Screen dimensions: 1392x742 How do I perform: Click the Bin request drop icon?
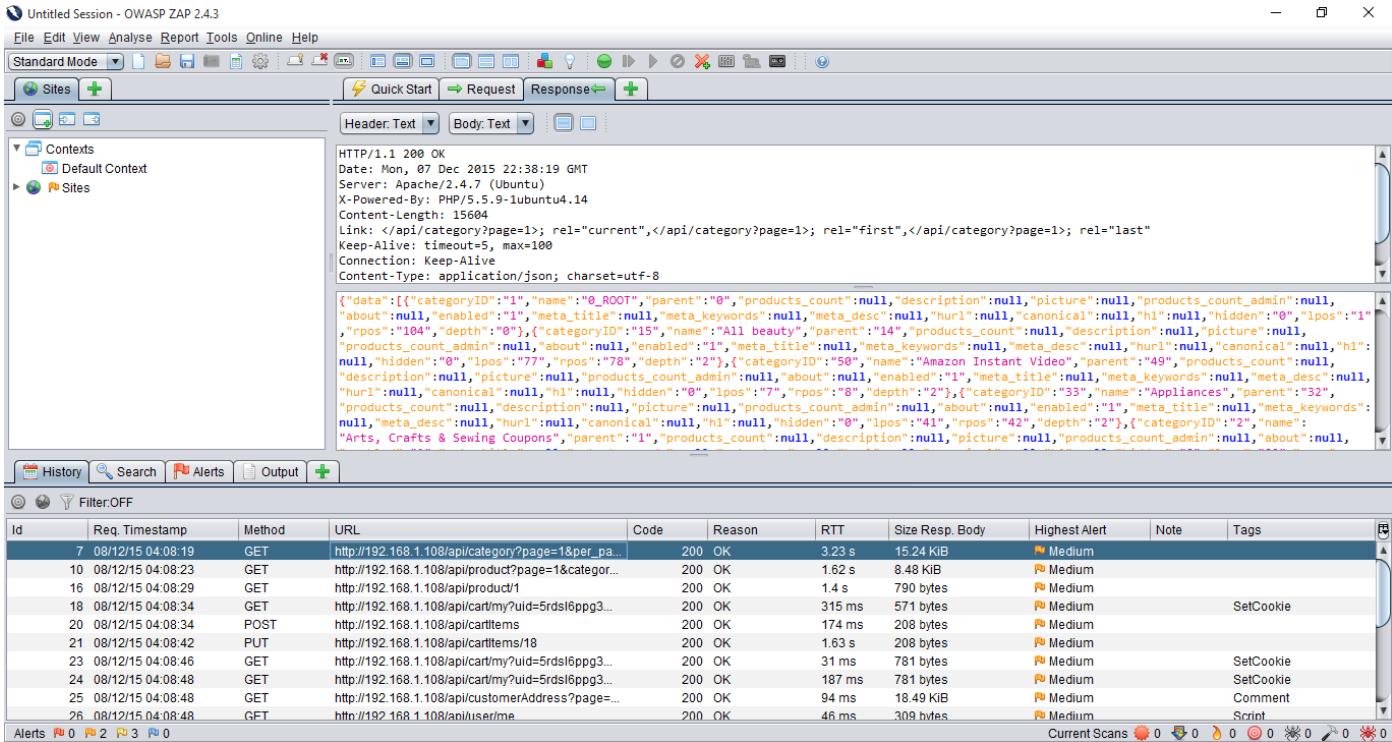[677, 61]
